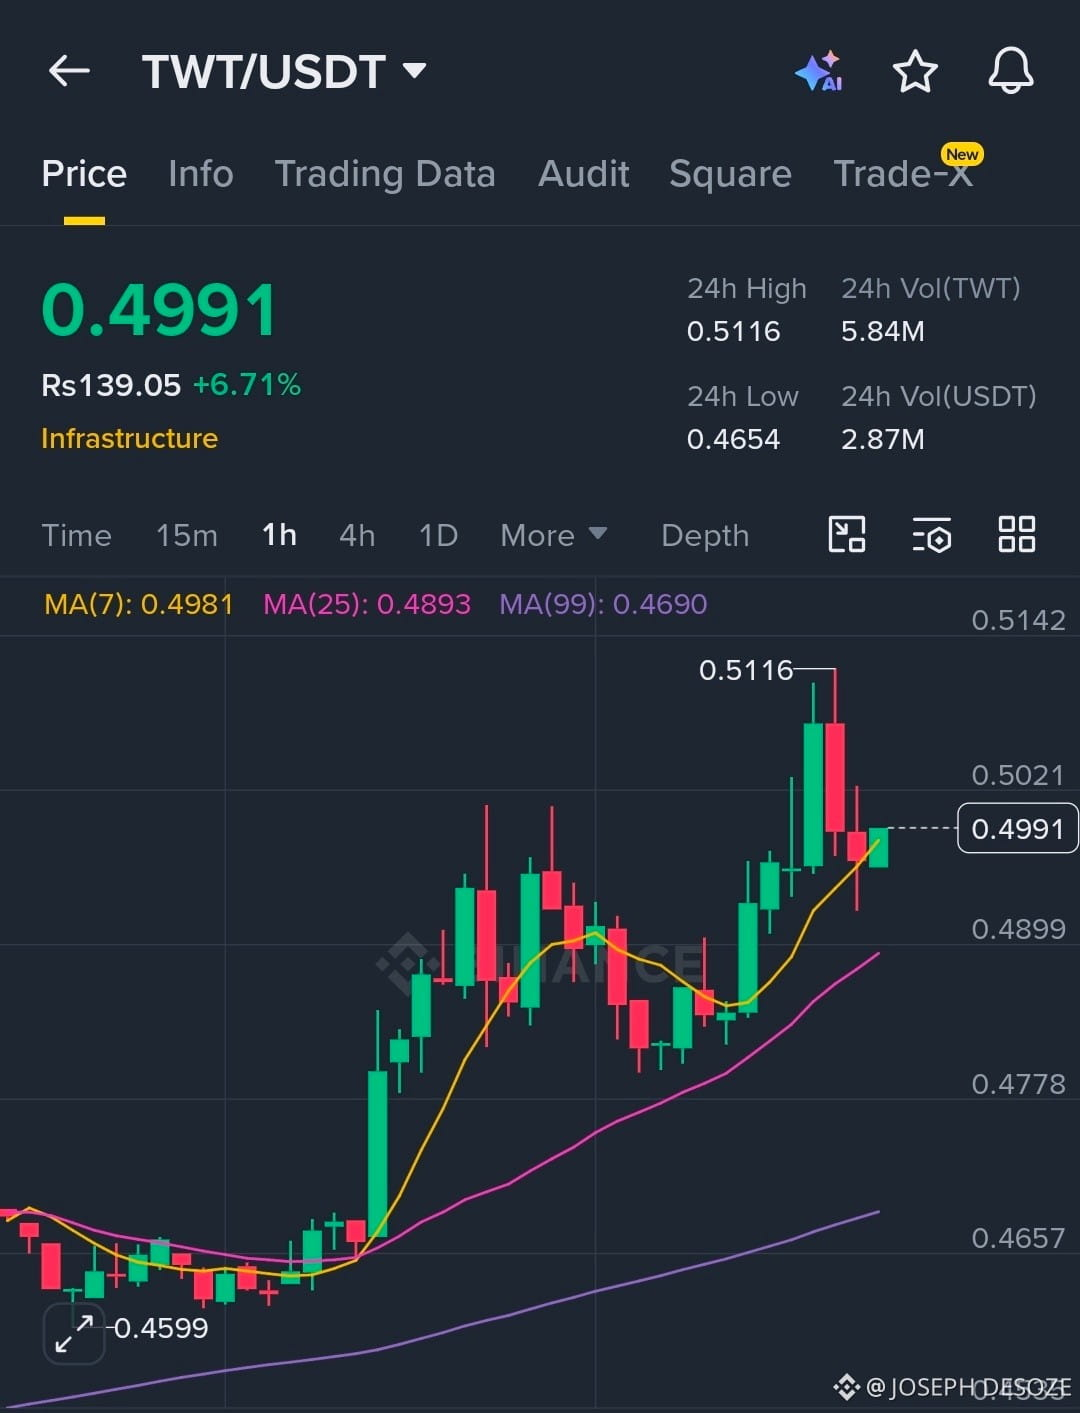Click the 24h Vol(TWT) value 5.84M
Viewport: 1080px width, 1413px height.
point(882,331)
